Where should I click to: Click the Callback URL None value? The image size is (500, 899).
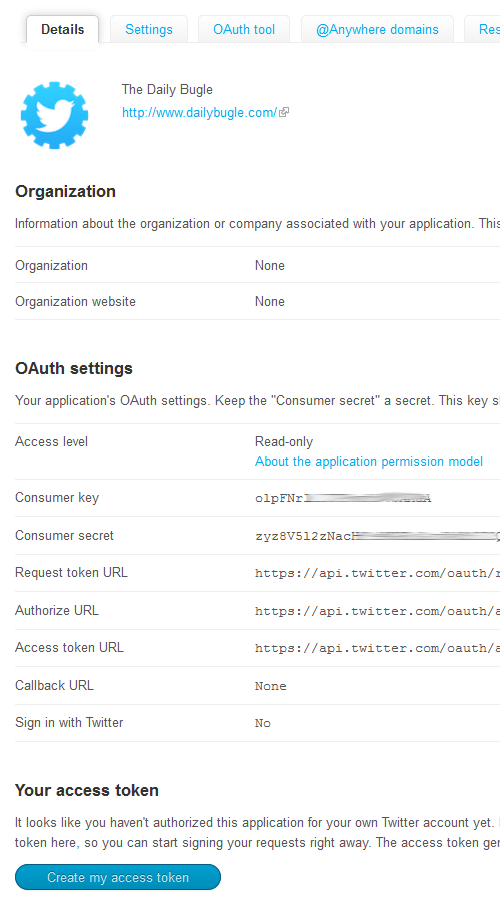[x=271, y=686]
